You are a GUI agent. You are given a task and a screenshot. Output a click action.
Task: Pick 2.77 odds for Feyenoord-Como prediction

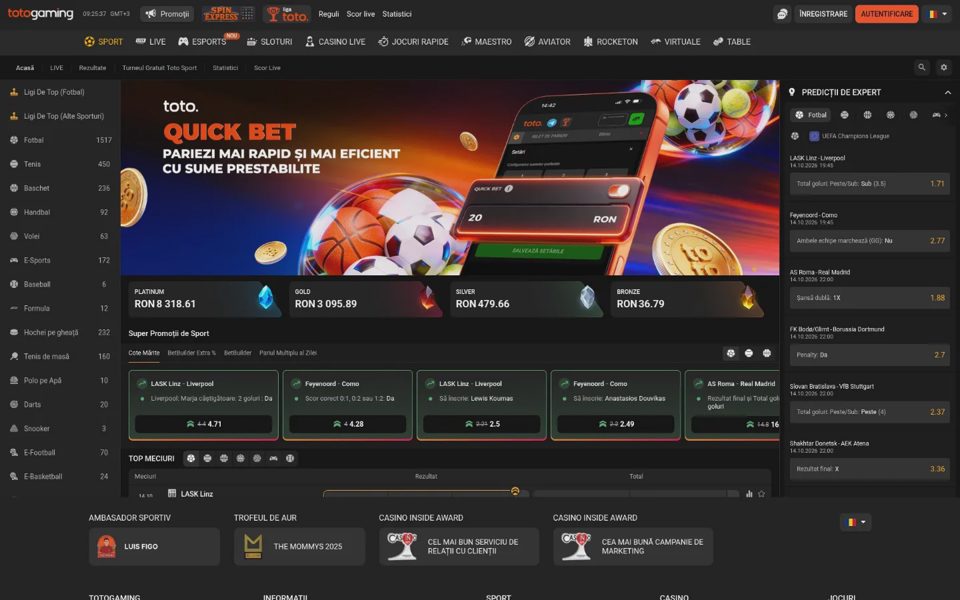pyautogui.click(x=869, y=241)
